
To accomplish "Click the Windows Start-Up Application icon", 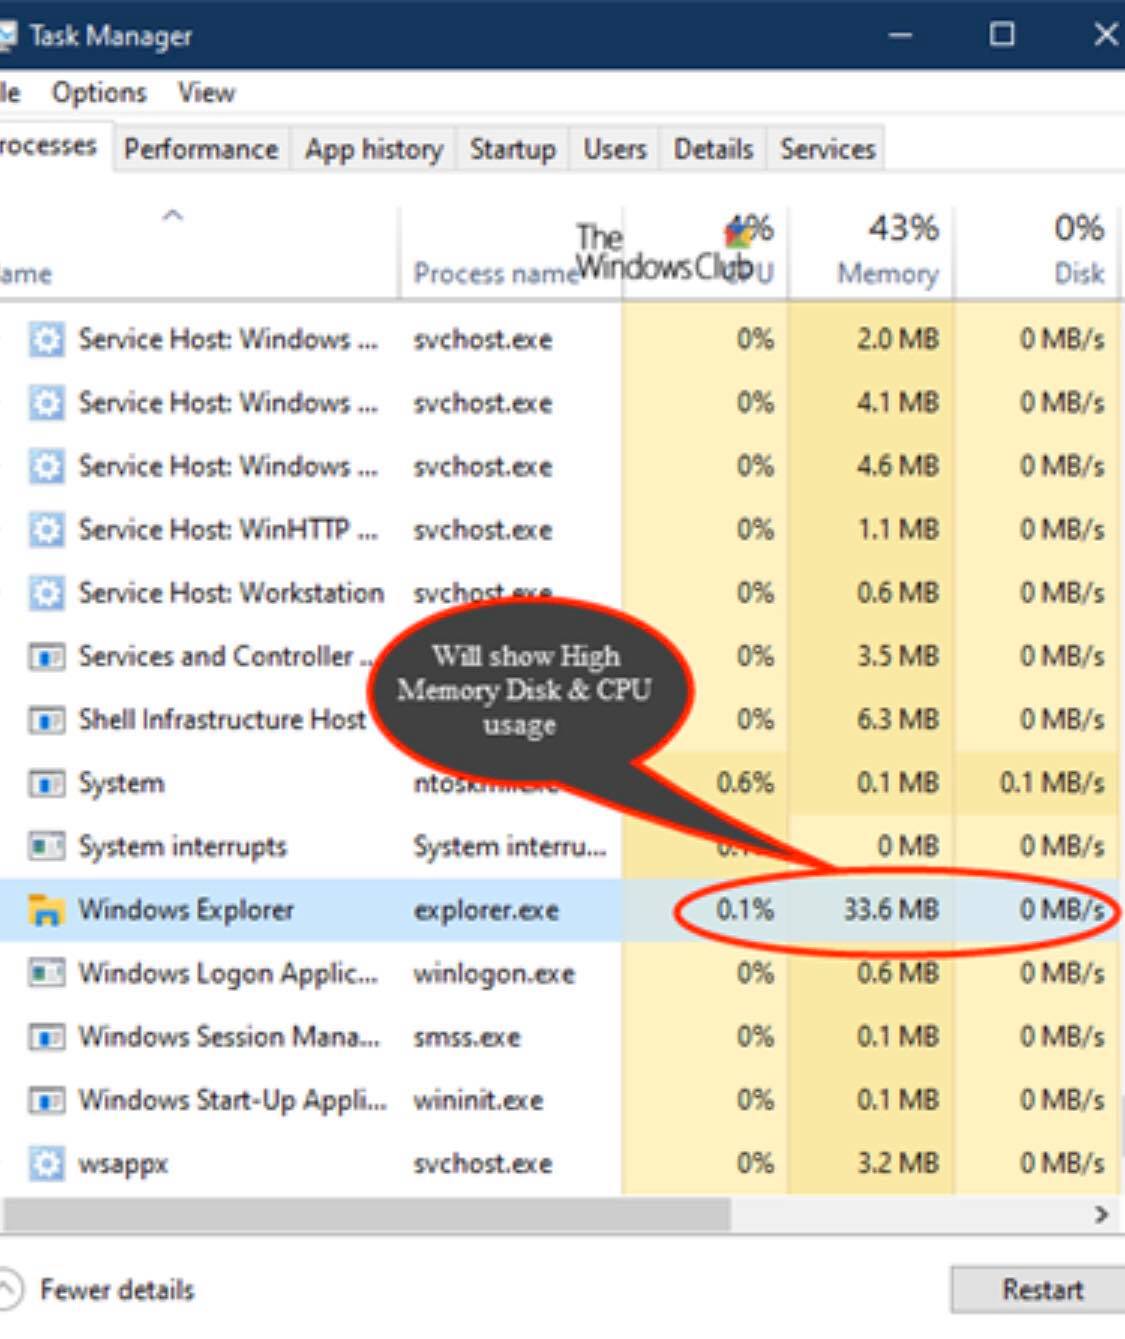I will [x=46, y=1100].
